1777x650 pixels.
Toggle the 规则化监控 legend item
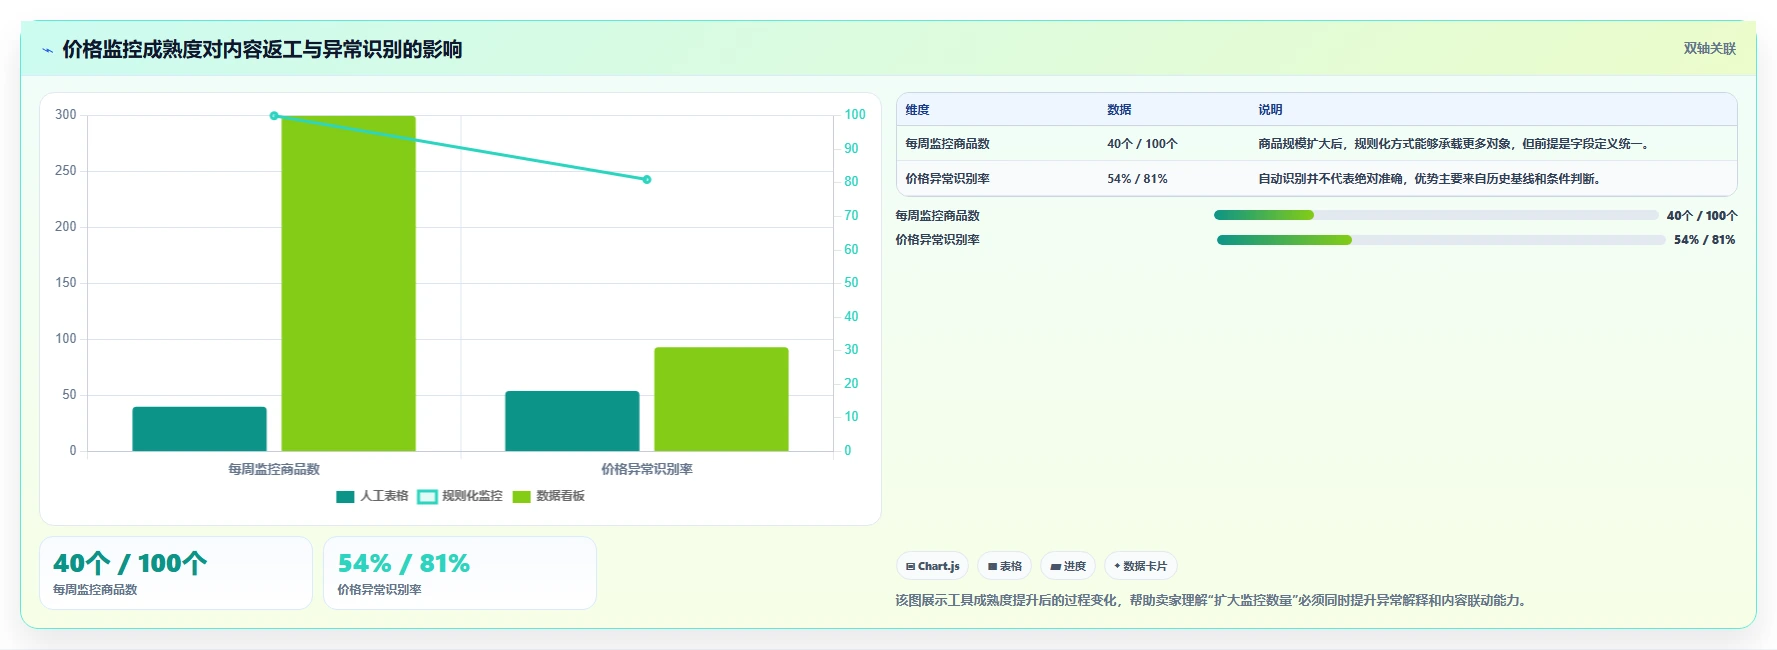click(460, 497)
